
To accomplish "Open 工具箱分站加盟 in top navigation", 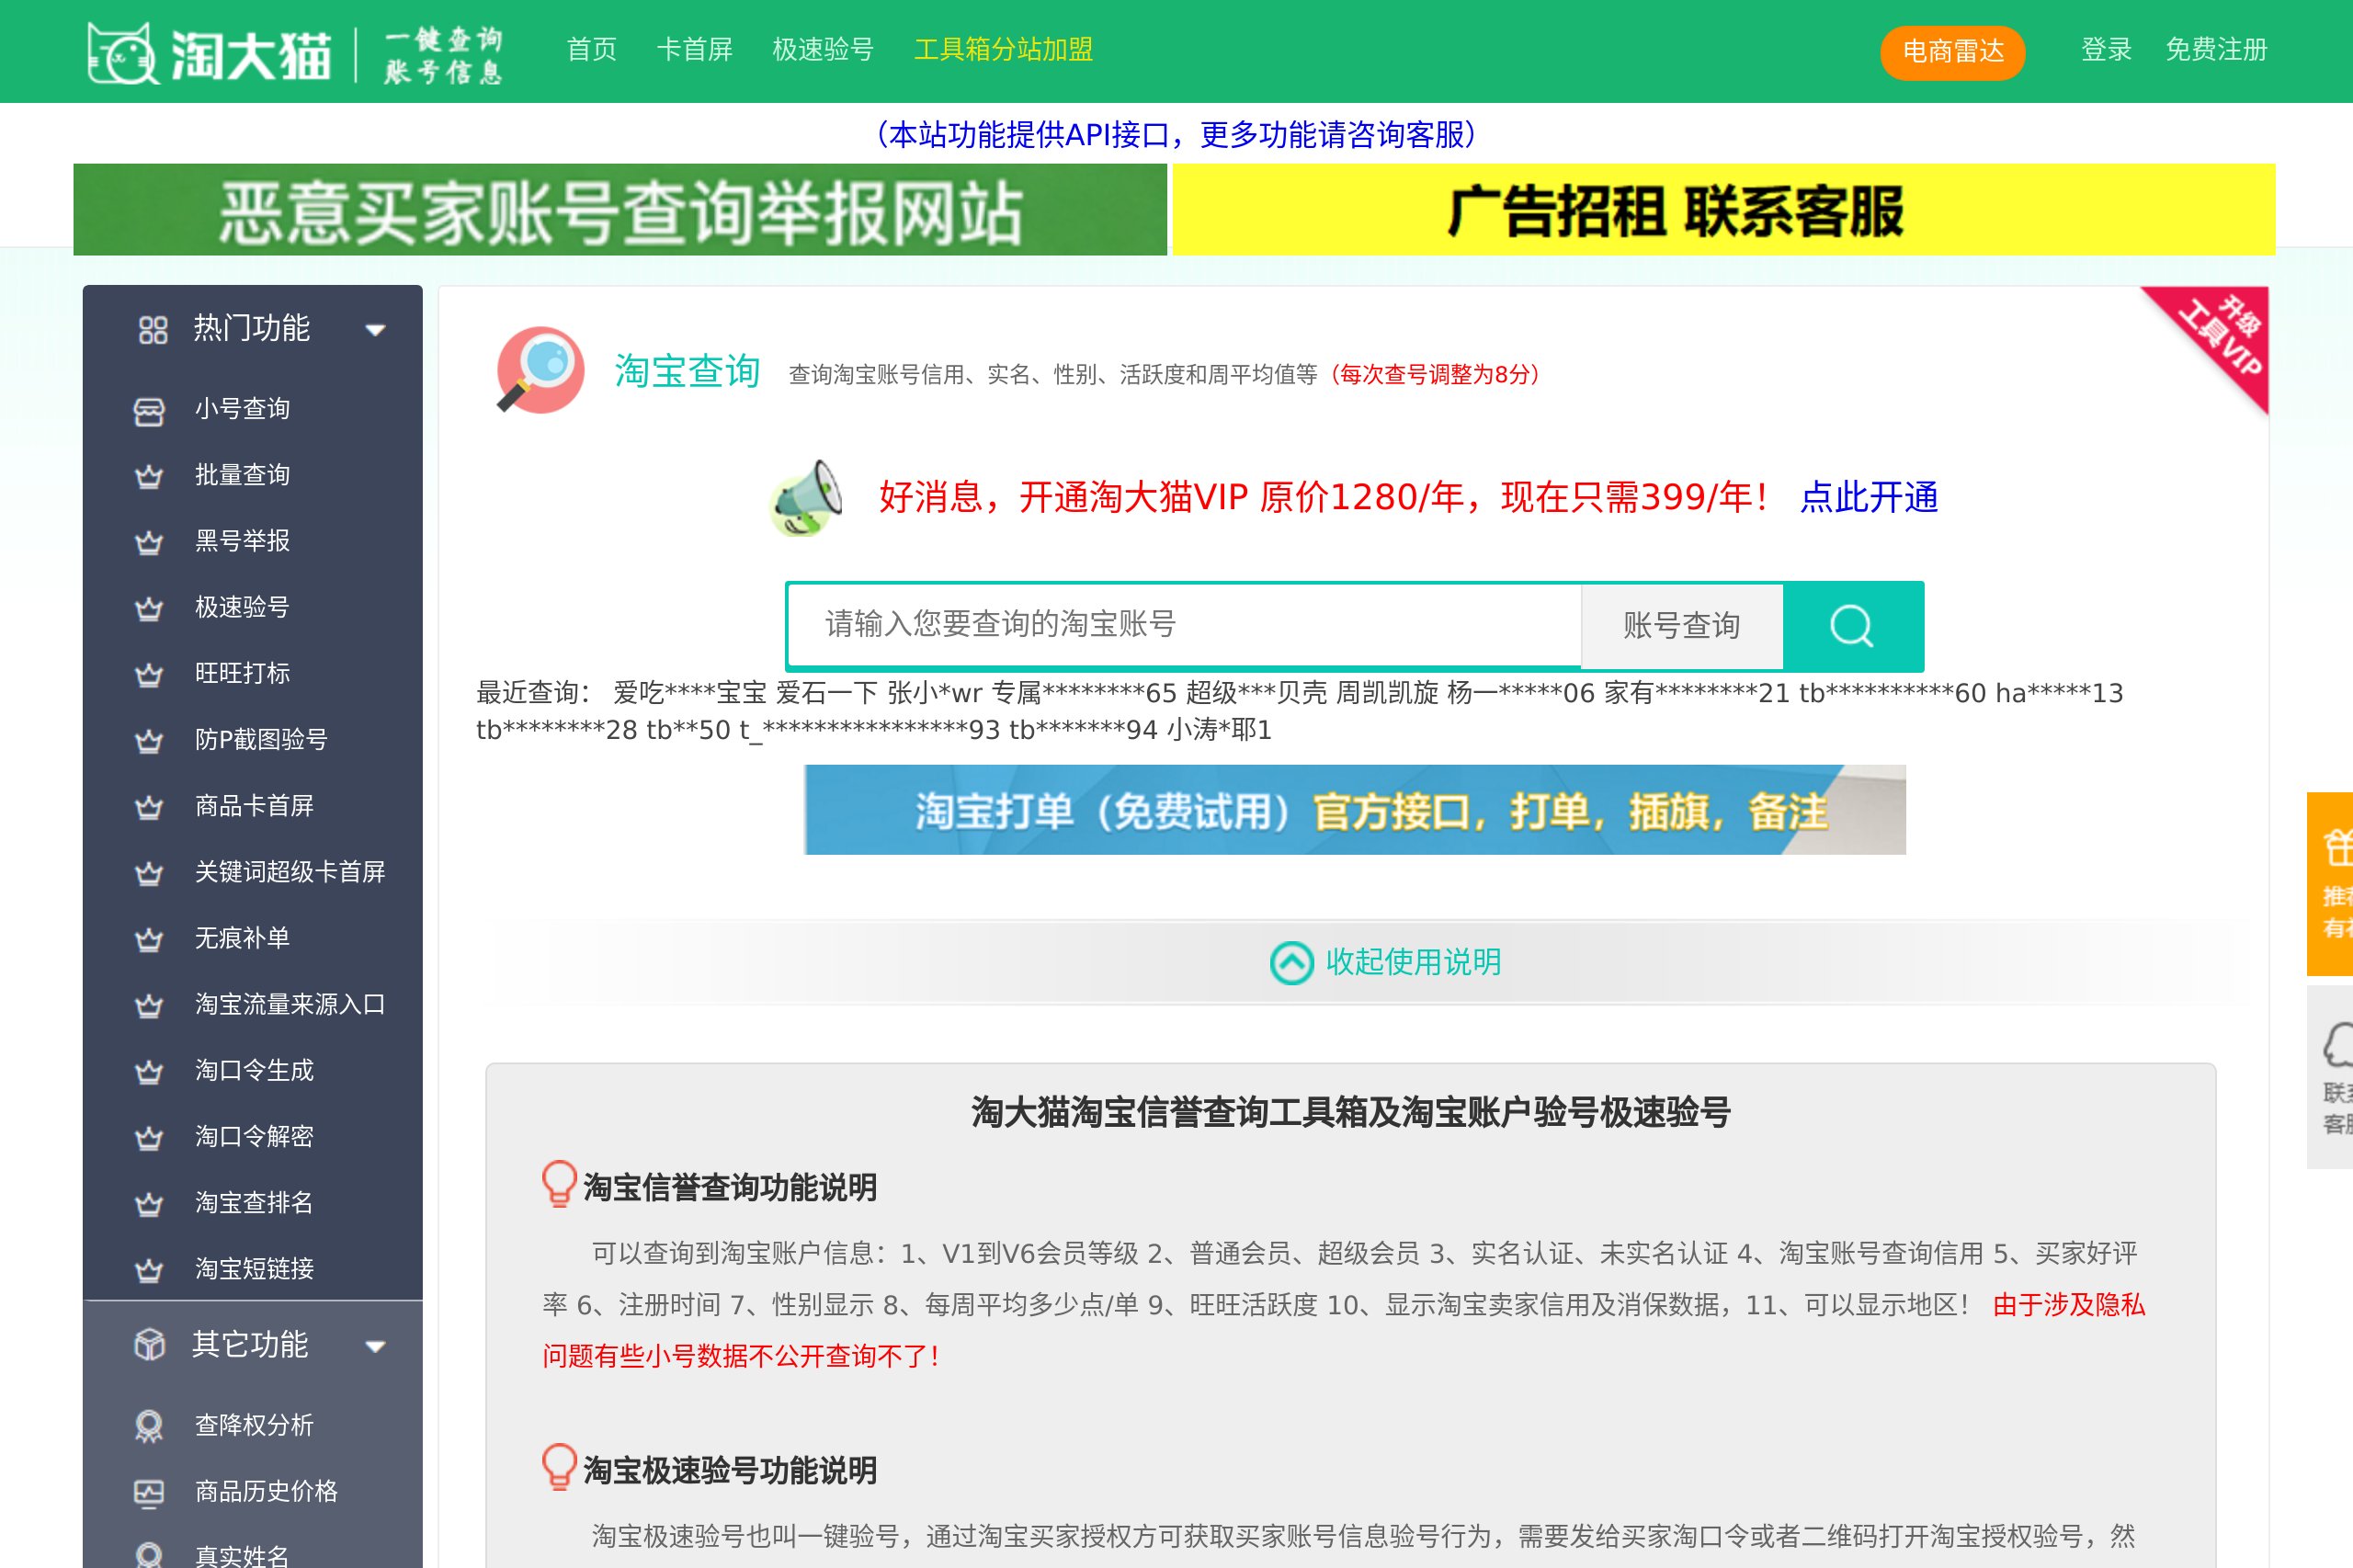I will (1003, 50).
